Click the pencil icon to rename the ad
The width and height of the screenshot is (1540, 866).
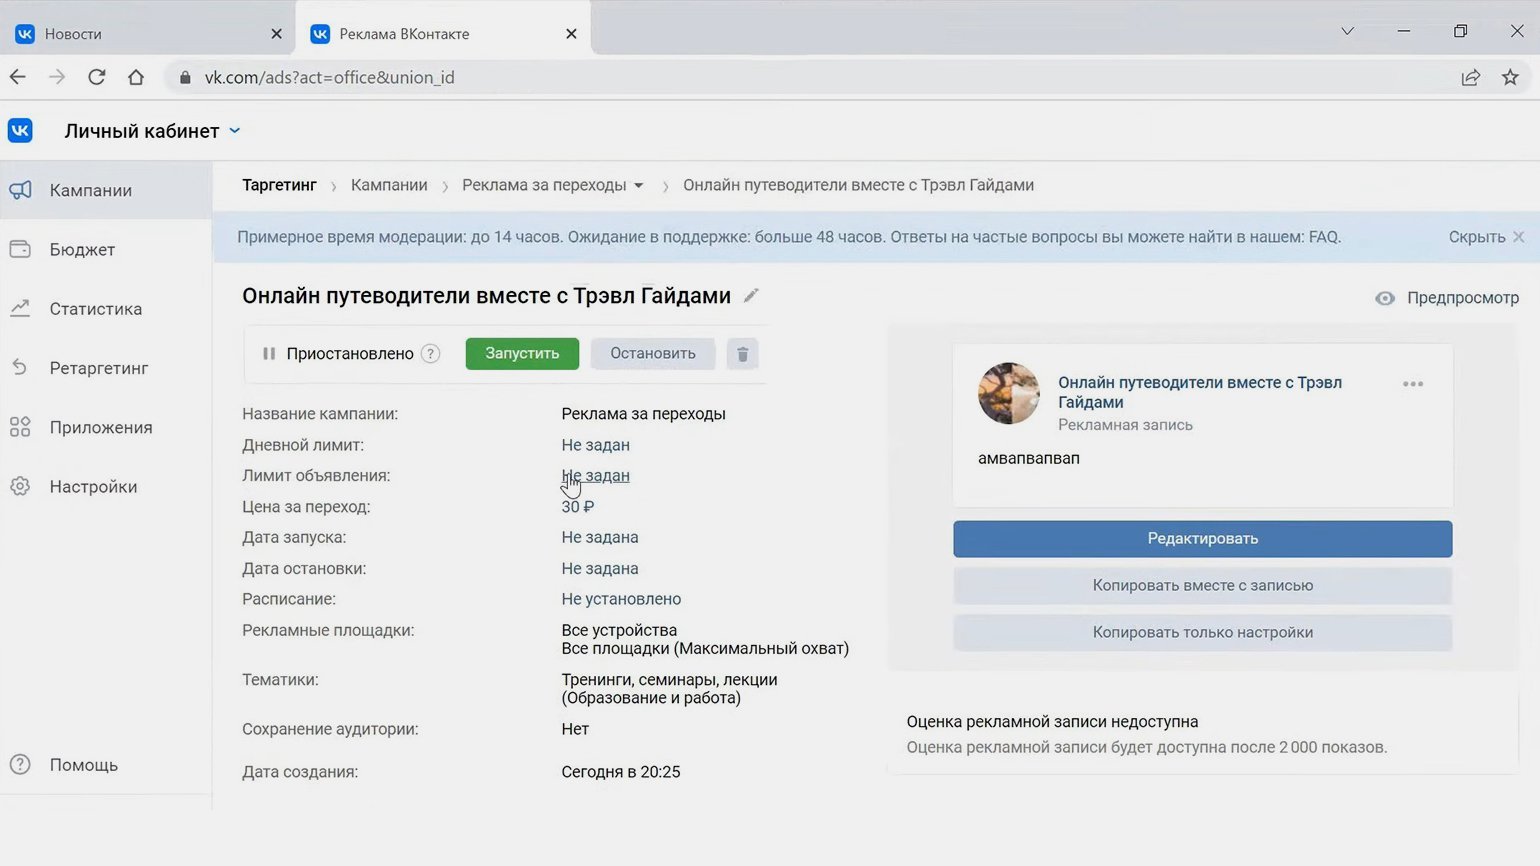click(751, 296)
